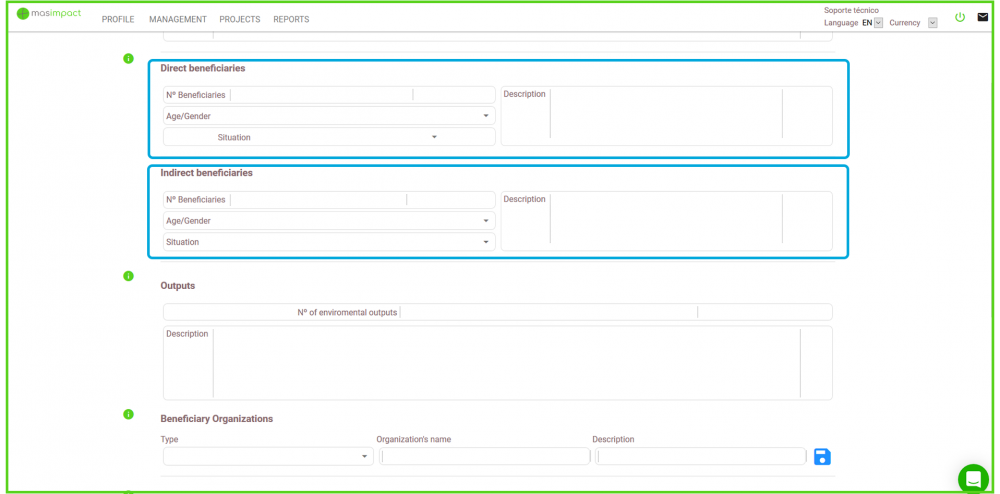Expand Age/Gender dropdown under Direct beneficiaries
This screenshot has width=1000, height=494.
tap(328, 116)
